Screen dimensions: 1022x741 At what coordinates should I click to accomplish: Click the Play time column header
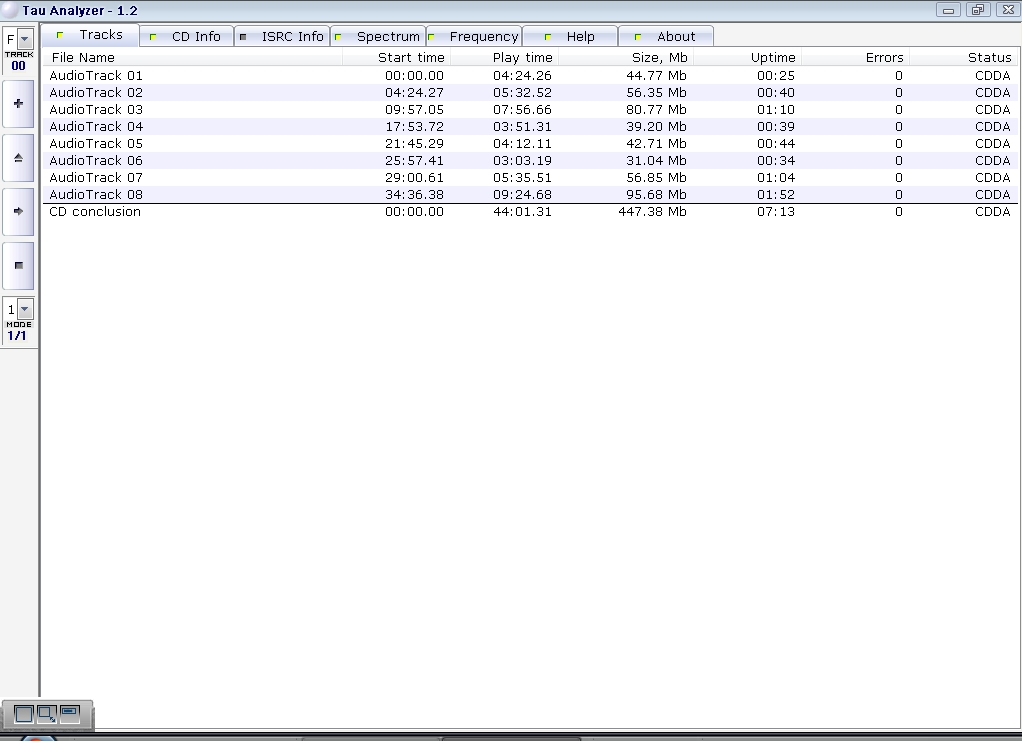click(522, 58)
